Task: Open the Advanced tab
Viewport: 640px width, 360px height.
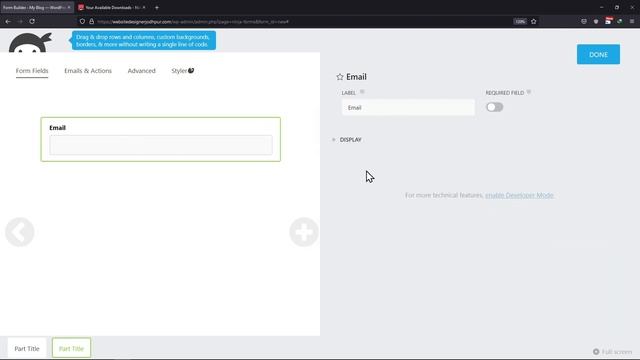Action: (x=142, y=71)
